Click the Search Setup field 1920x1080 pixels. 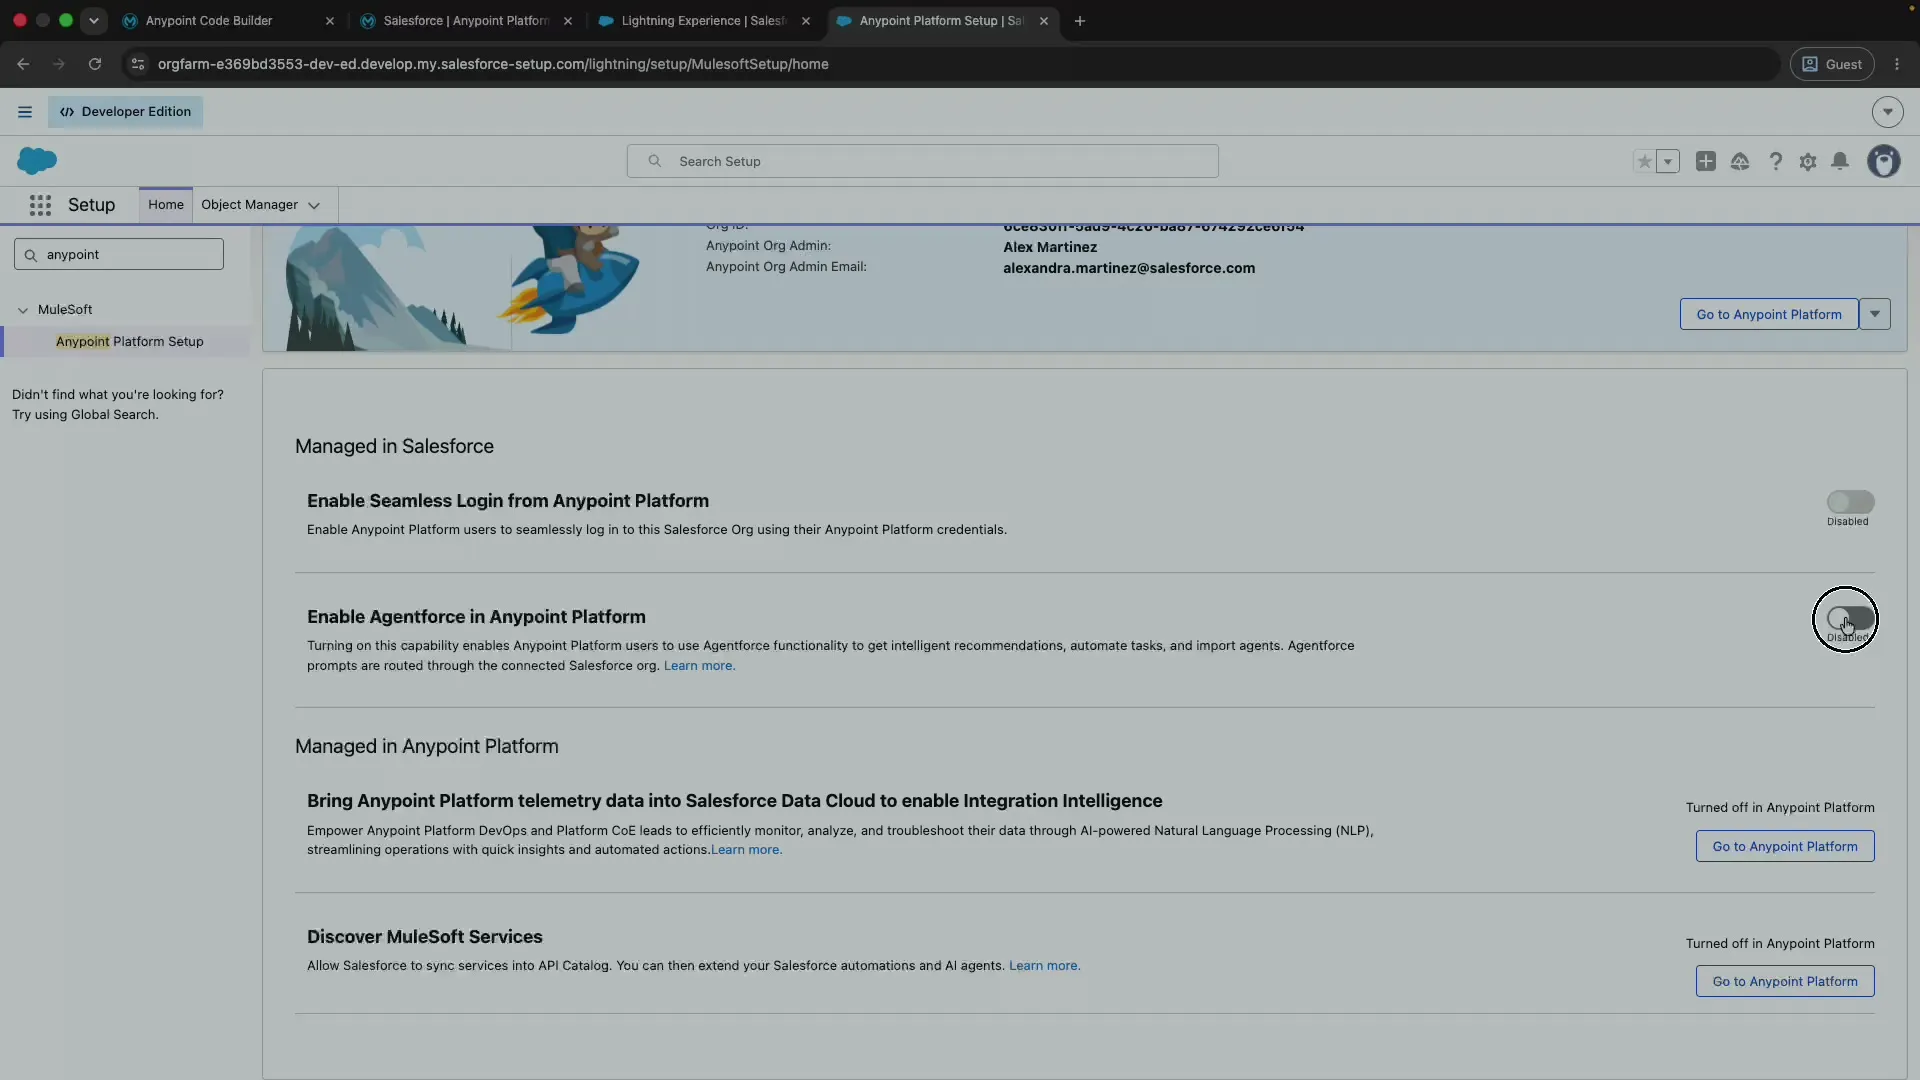point(922,161)
